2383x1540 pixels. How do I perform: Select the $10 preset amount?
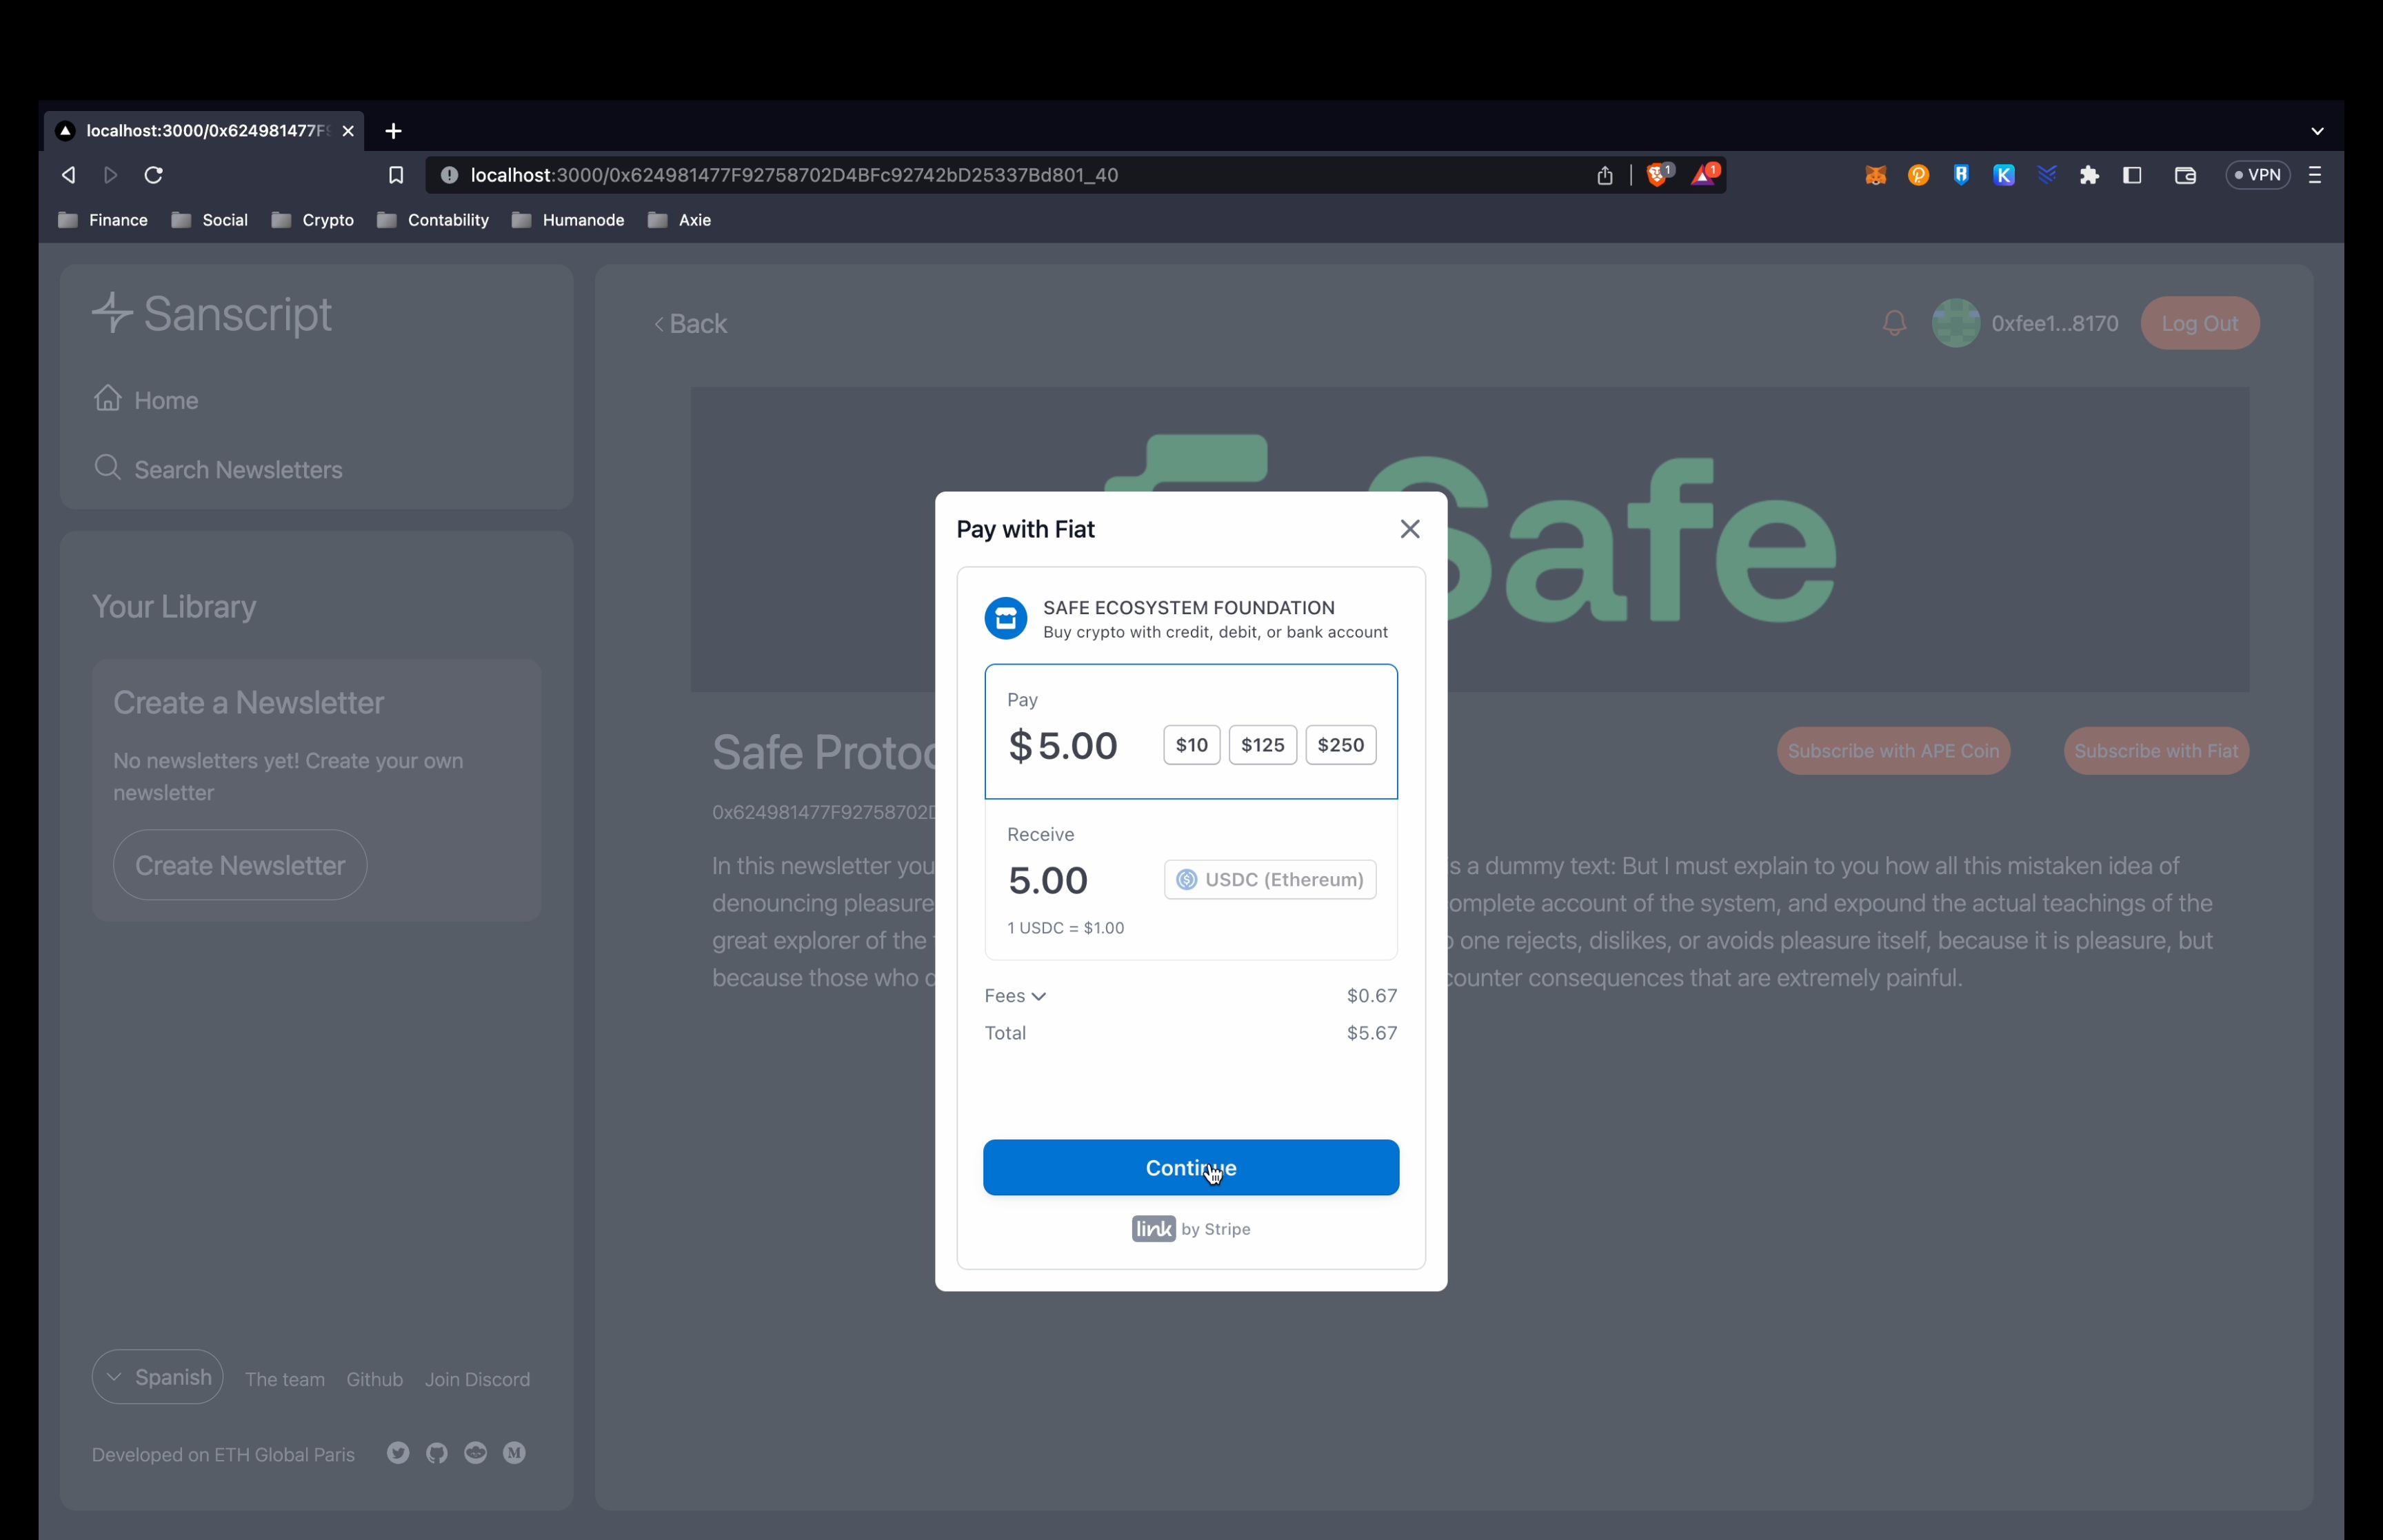(x=1191, y=744)
